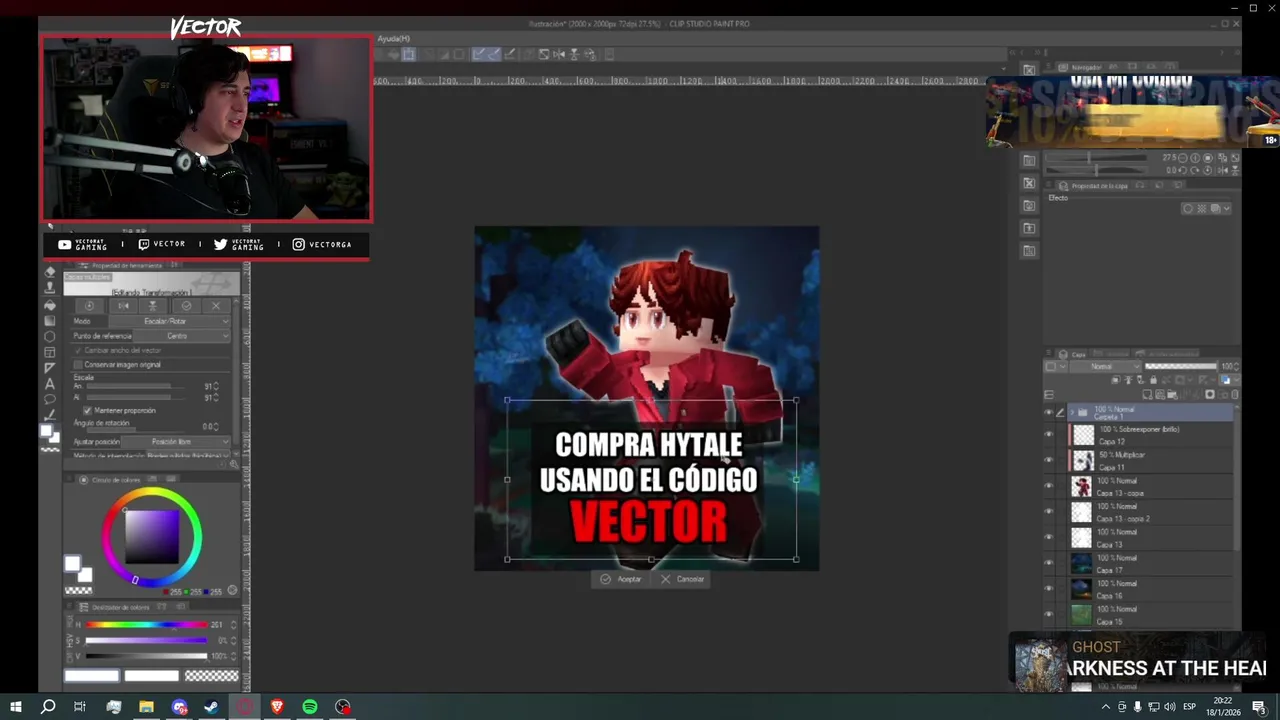Cancel transformation with the X icon
The height and width of the screenshot is (720, 1280).
pos(216,306)
